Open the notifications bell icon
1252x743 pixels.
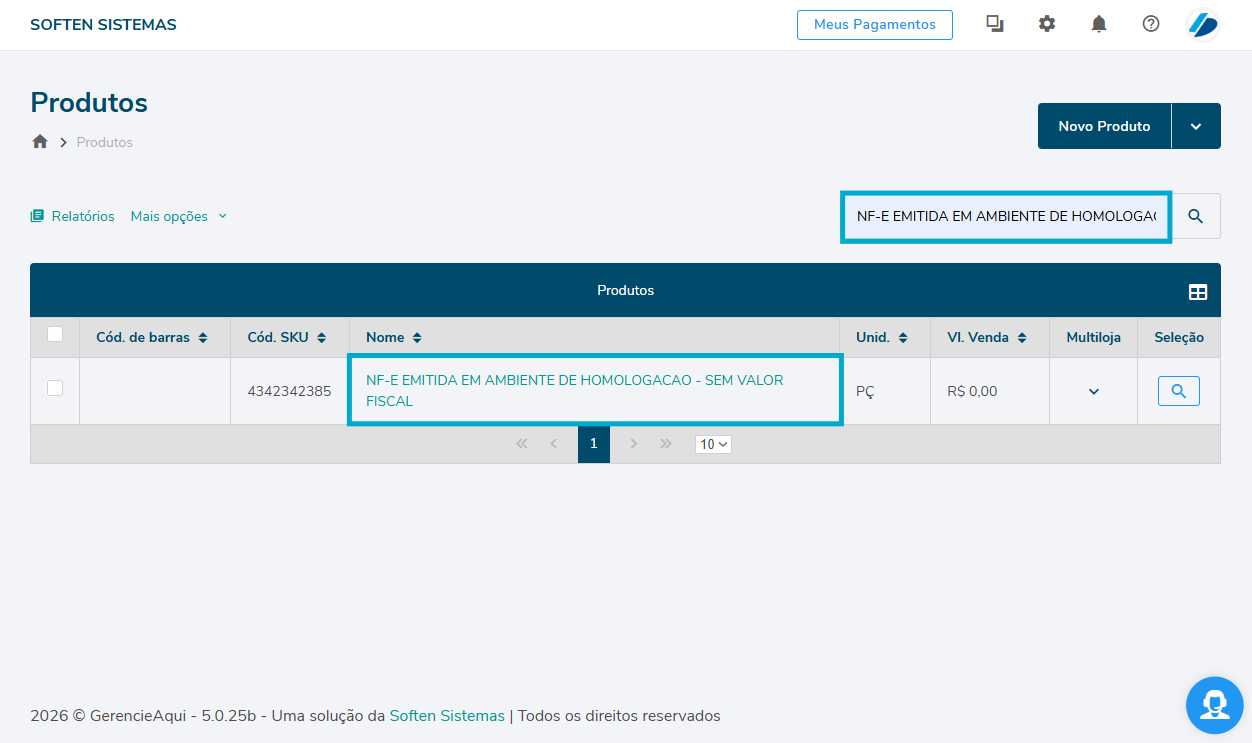pos(1098,24)
